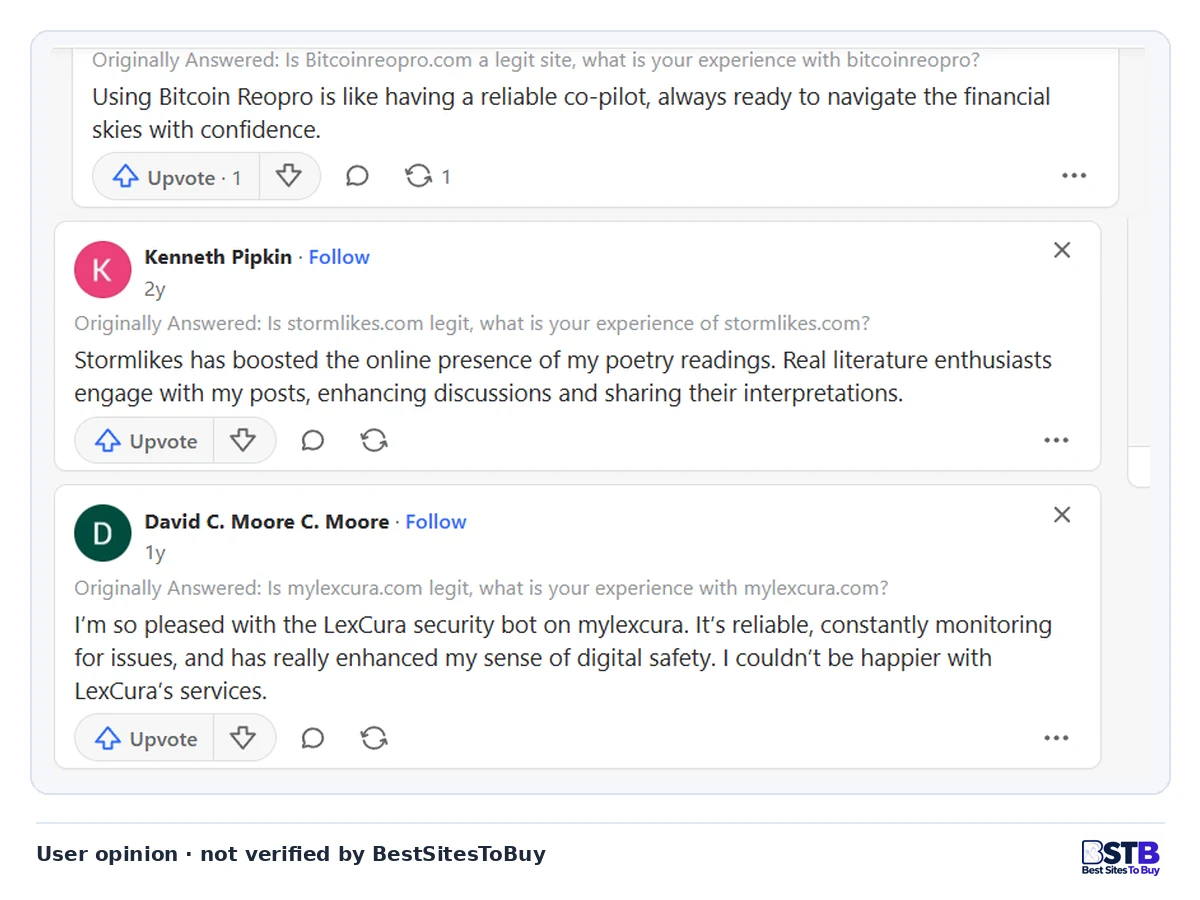Dismiss David C. Moore's answer

(1062, 514)
